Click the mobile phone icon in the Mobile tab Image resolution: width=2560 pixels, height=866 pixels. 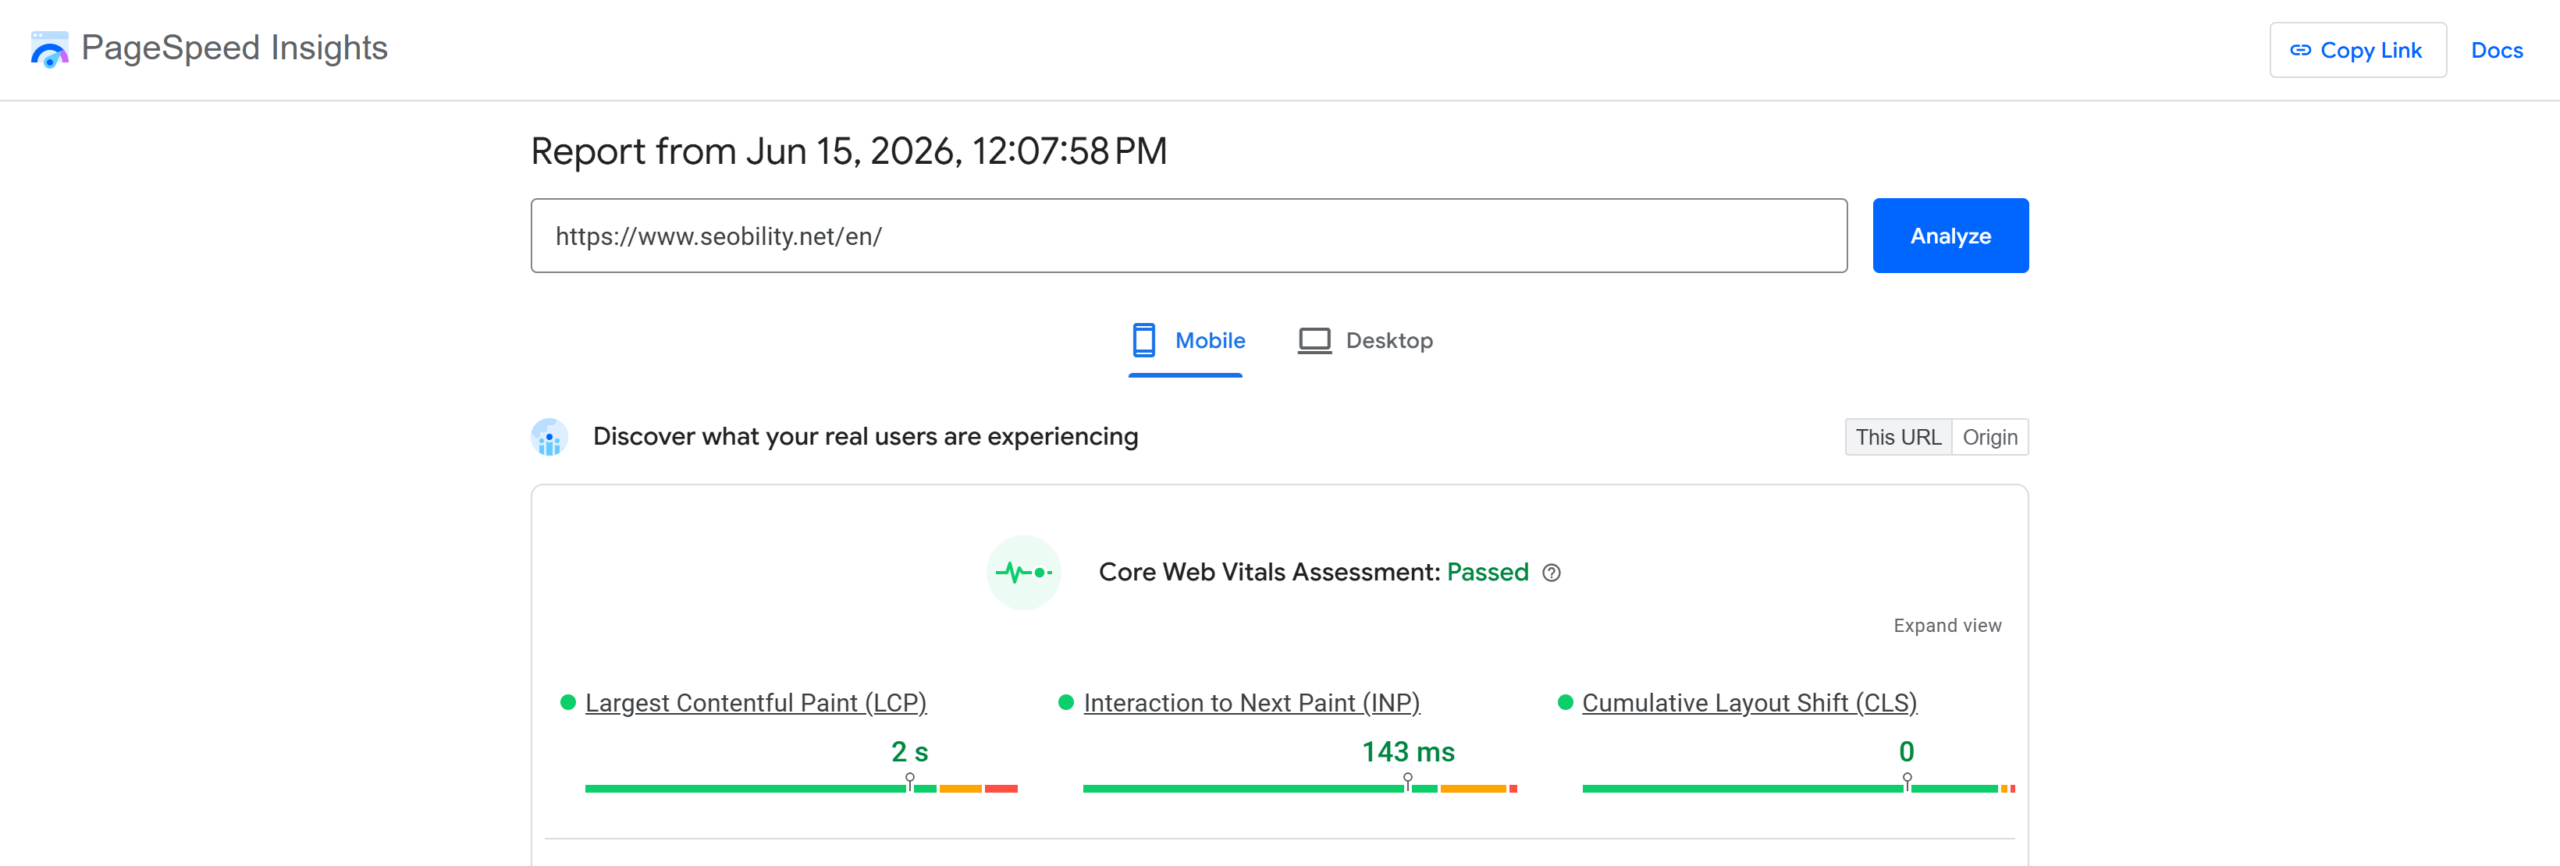pyautogui.click(x=1144, y=340)
